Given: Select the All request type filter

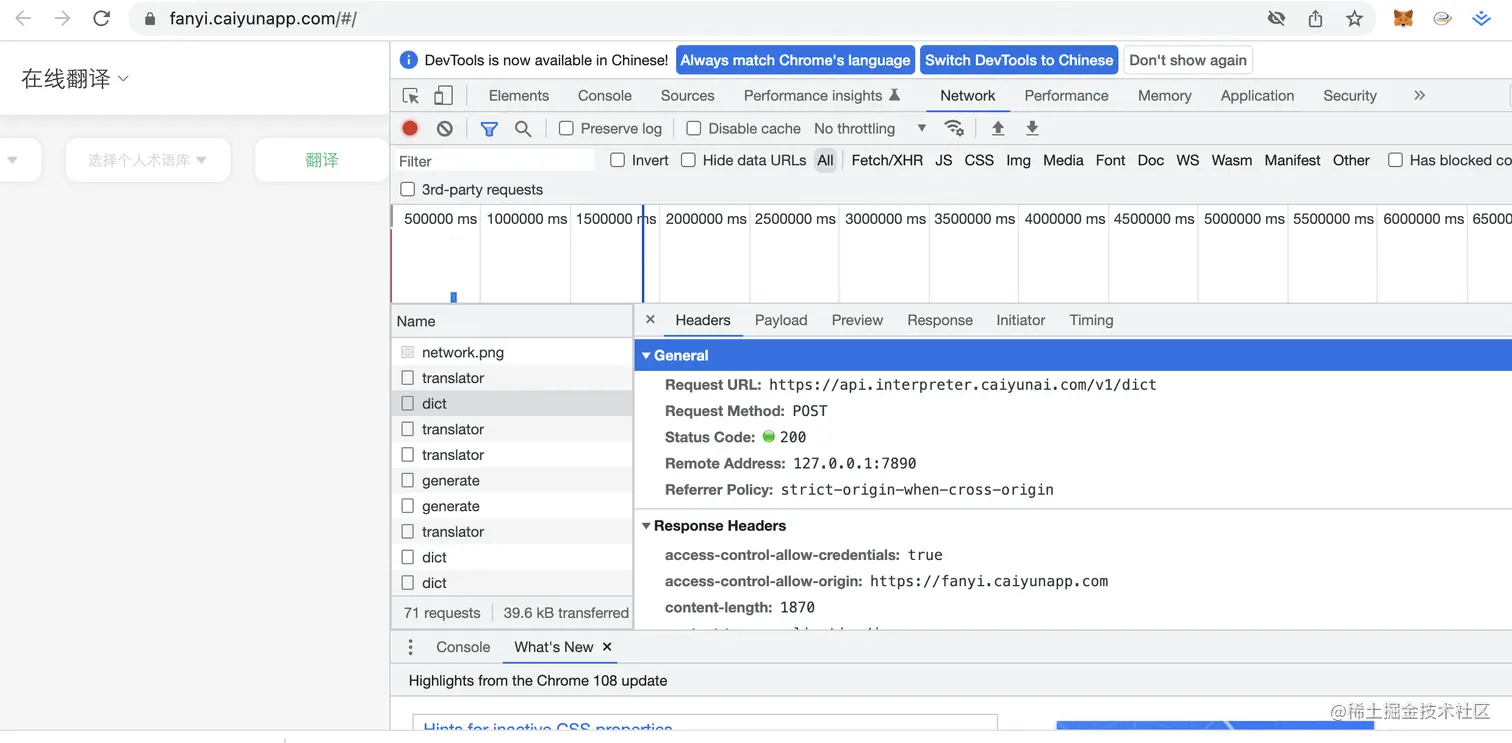Looking at the screenshot, I should pyautogui.click(x=825, y=160).
